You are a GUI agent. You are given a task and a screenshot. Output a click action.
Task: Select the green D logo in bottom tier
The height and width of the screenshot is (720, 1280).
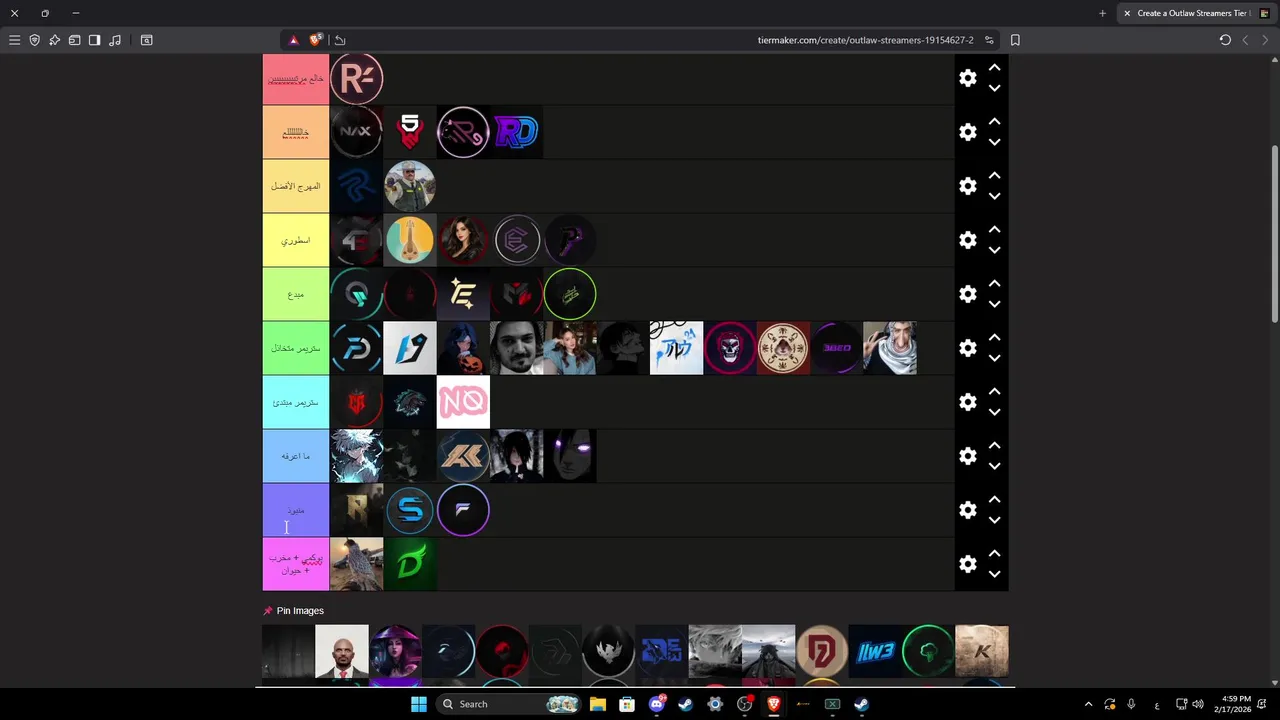coord(410,564)
